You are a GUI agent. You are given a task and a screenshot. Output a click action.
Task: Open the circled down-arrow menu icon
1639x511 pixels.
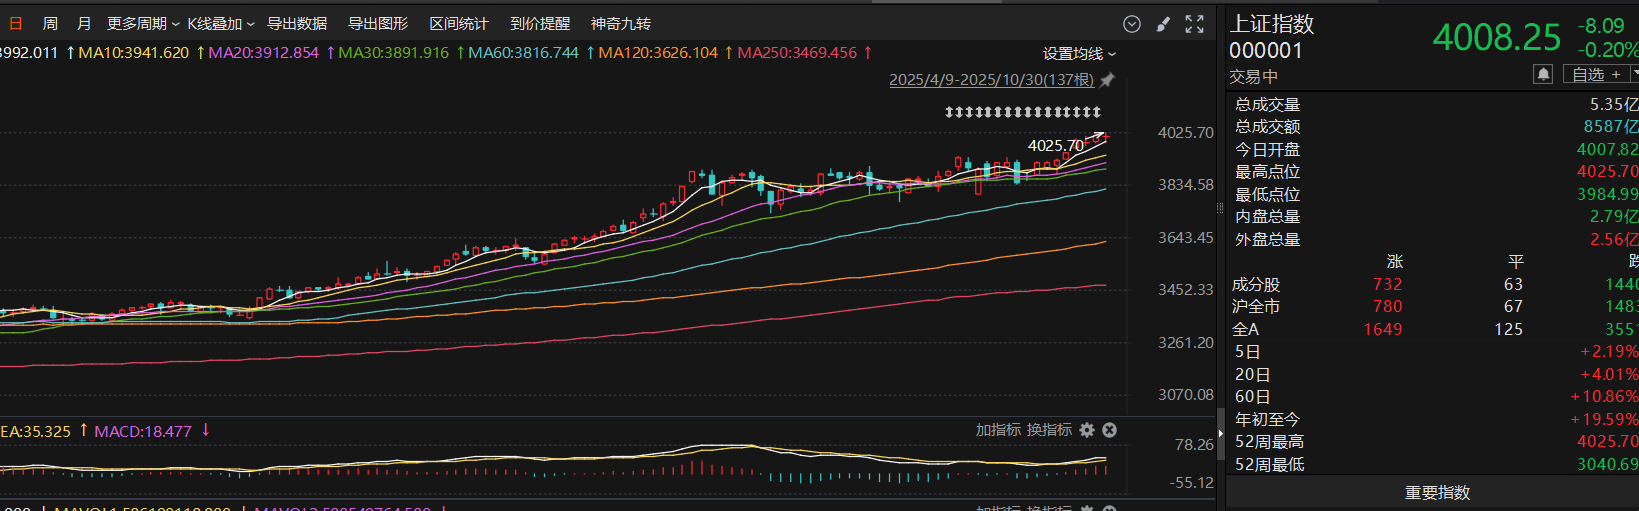coord(1132,24)
